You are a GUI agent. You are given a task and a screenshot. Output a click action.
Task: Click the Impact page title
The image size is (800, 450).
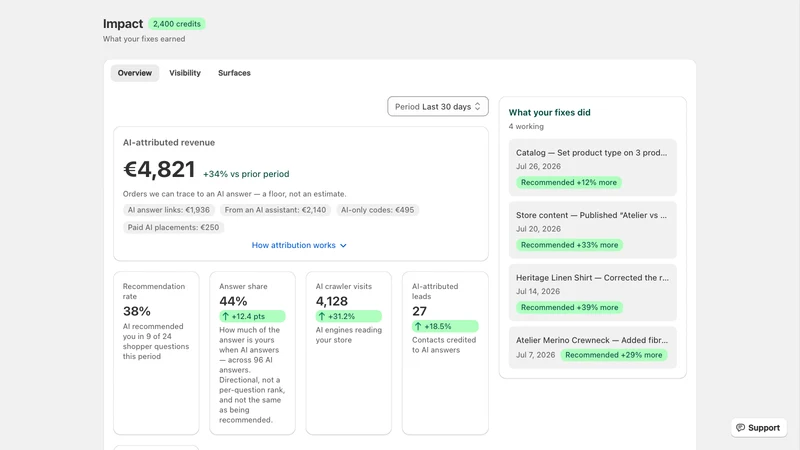[x=123, y=24]
